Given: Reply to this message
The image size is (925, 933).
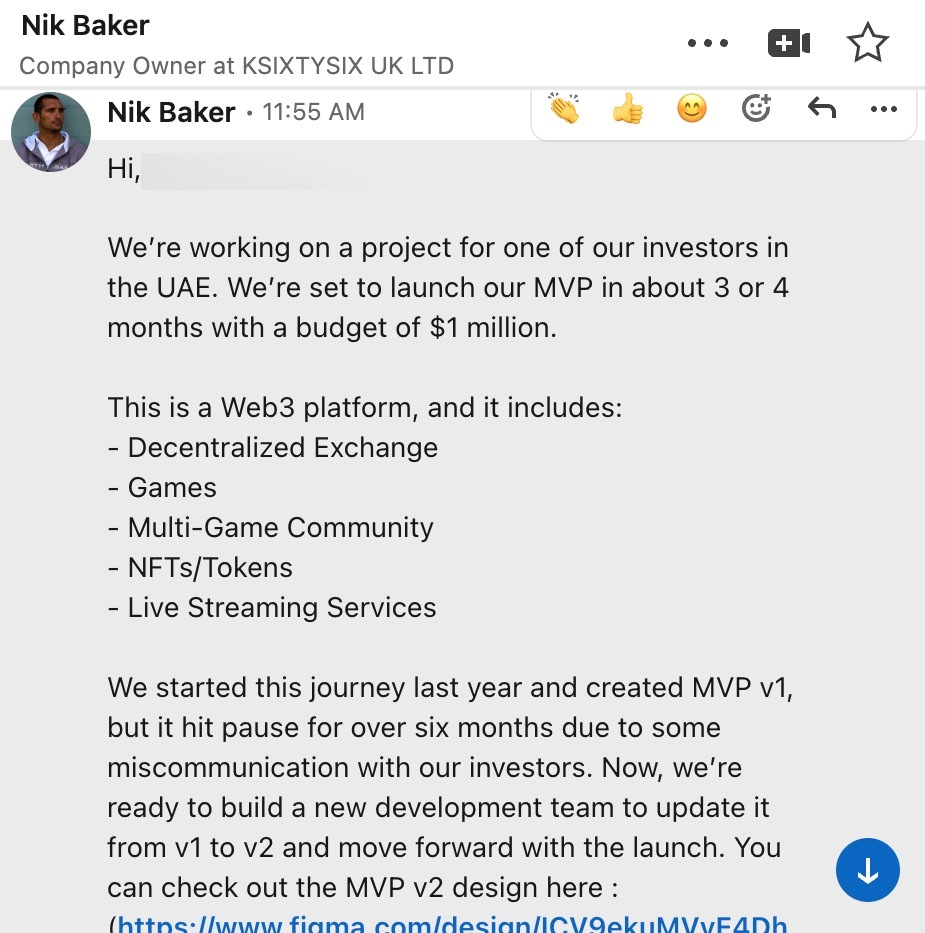Looking at the screenshot, I should pos(821,109).
